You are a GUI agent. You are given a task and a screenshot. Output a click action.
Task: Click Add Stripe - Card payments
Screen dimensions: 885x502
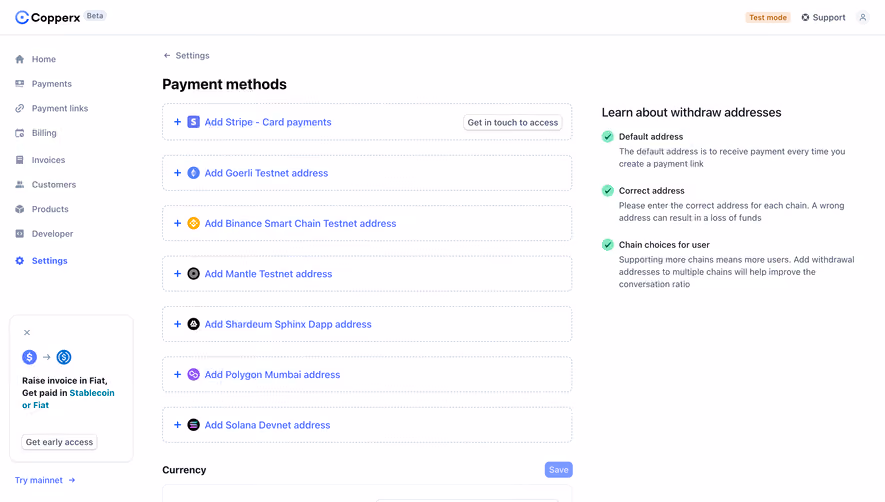pos(268,122)
